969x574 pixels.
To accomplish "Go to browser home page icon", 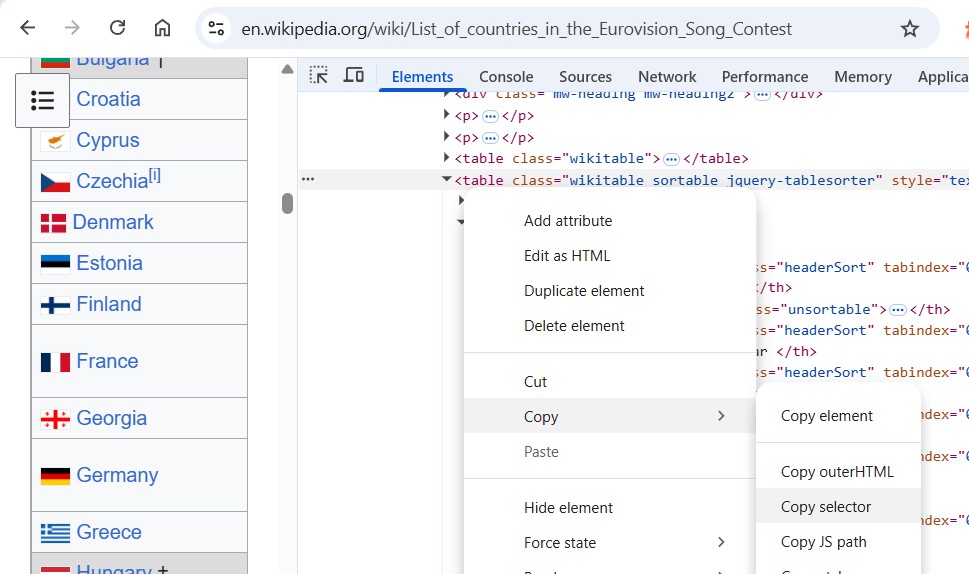I will click(x=162, y=28).
